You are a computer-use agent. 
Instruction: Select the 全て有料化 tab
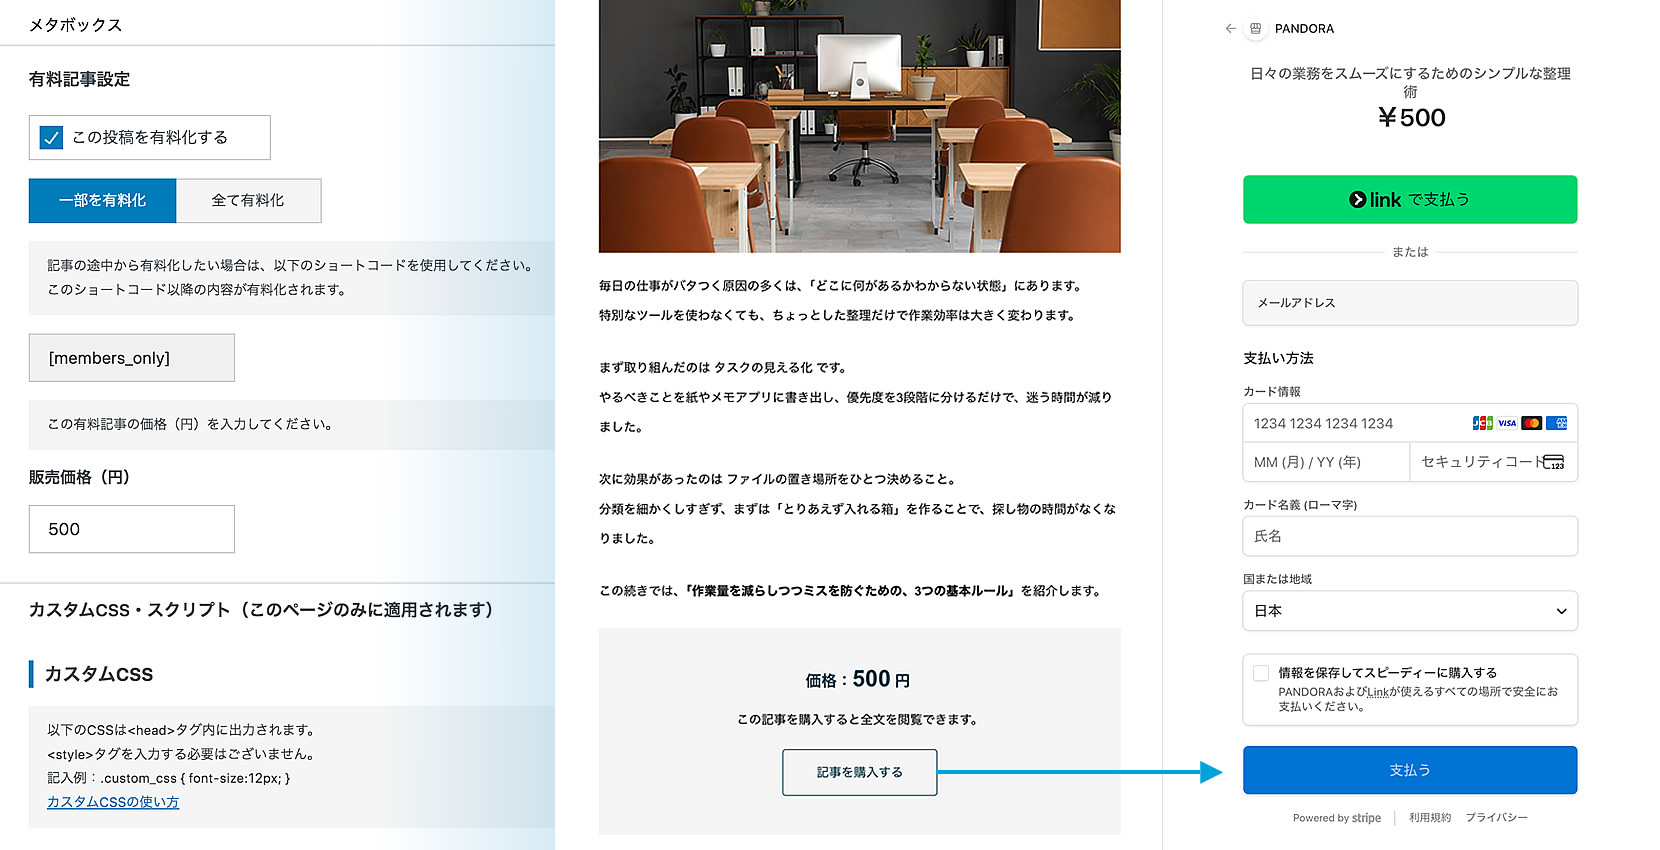tap(248, 200)
